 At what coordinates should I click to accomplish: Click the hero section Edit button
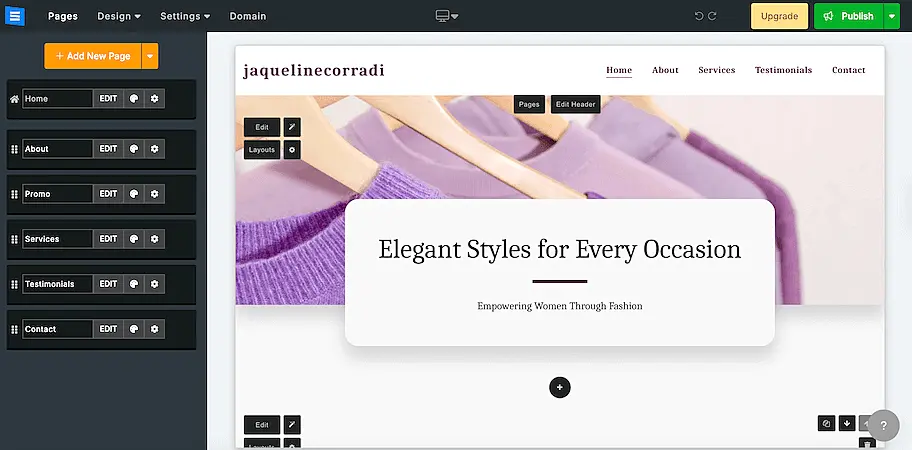coord(262,127)
